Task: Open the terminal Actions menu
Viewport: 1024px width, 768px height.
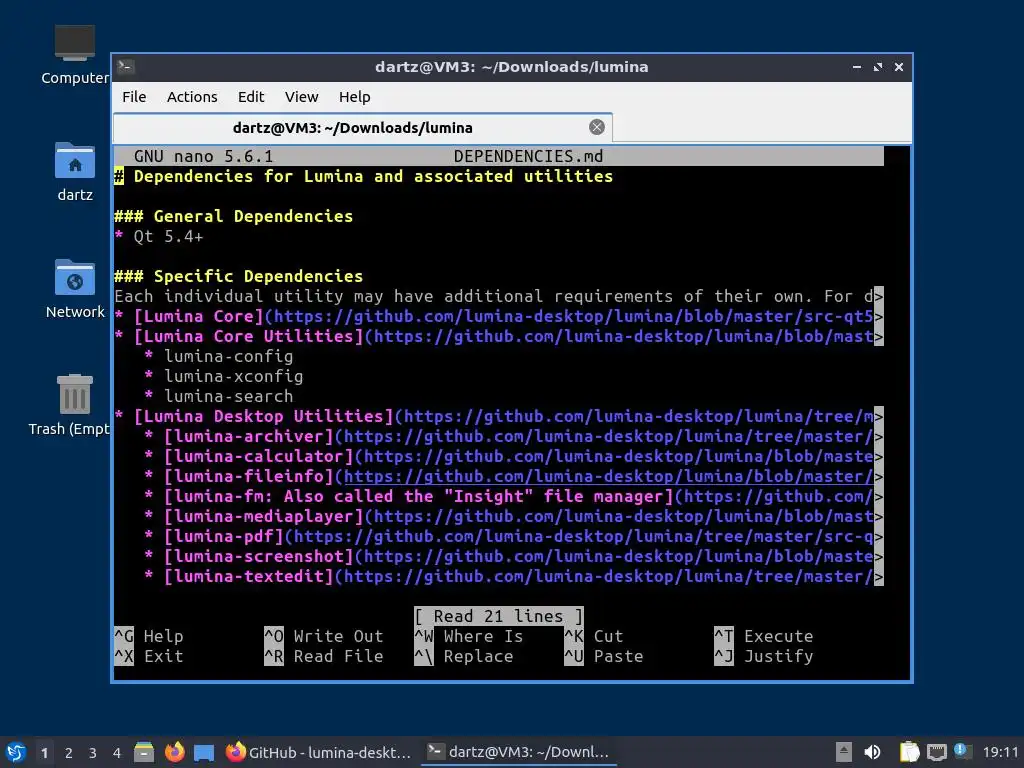Action: pyautogui.click(x=192, y=97)
